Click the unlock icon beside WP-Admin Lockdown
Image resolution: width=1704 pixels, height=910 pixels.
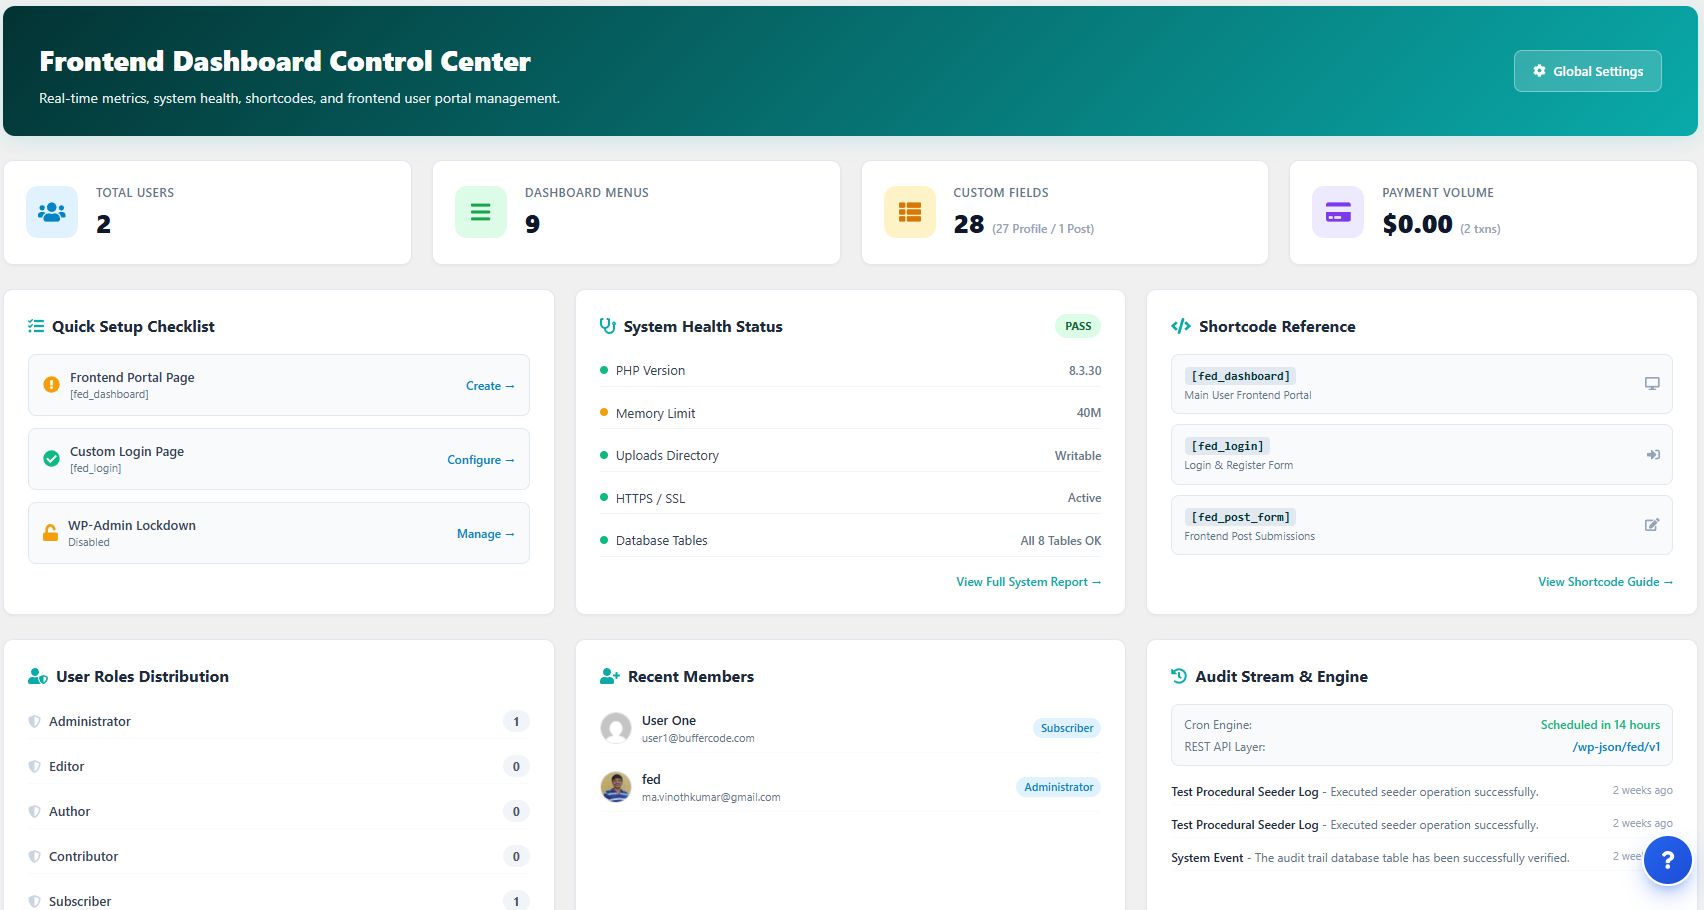(x=50, y=533)
